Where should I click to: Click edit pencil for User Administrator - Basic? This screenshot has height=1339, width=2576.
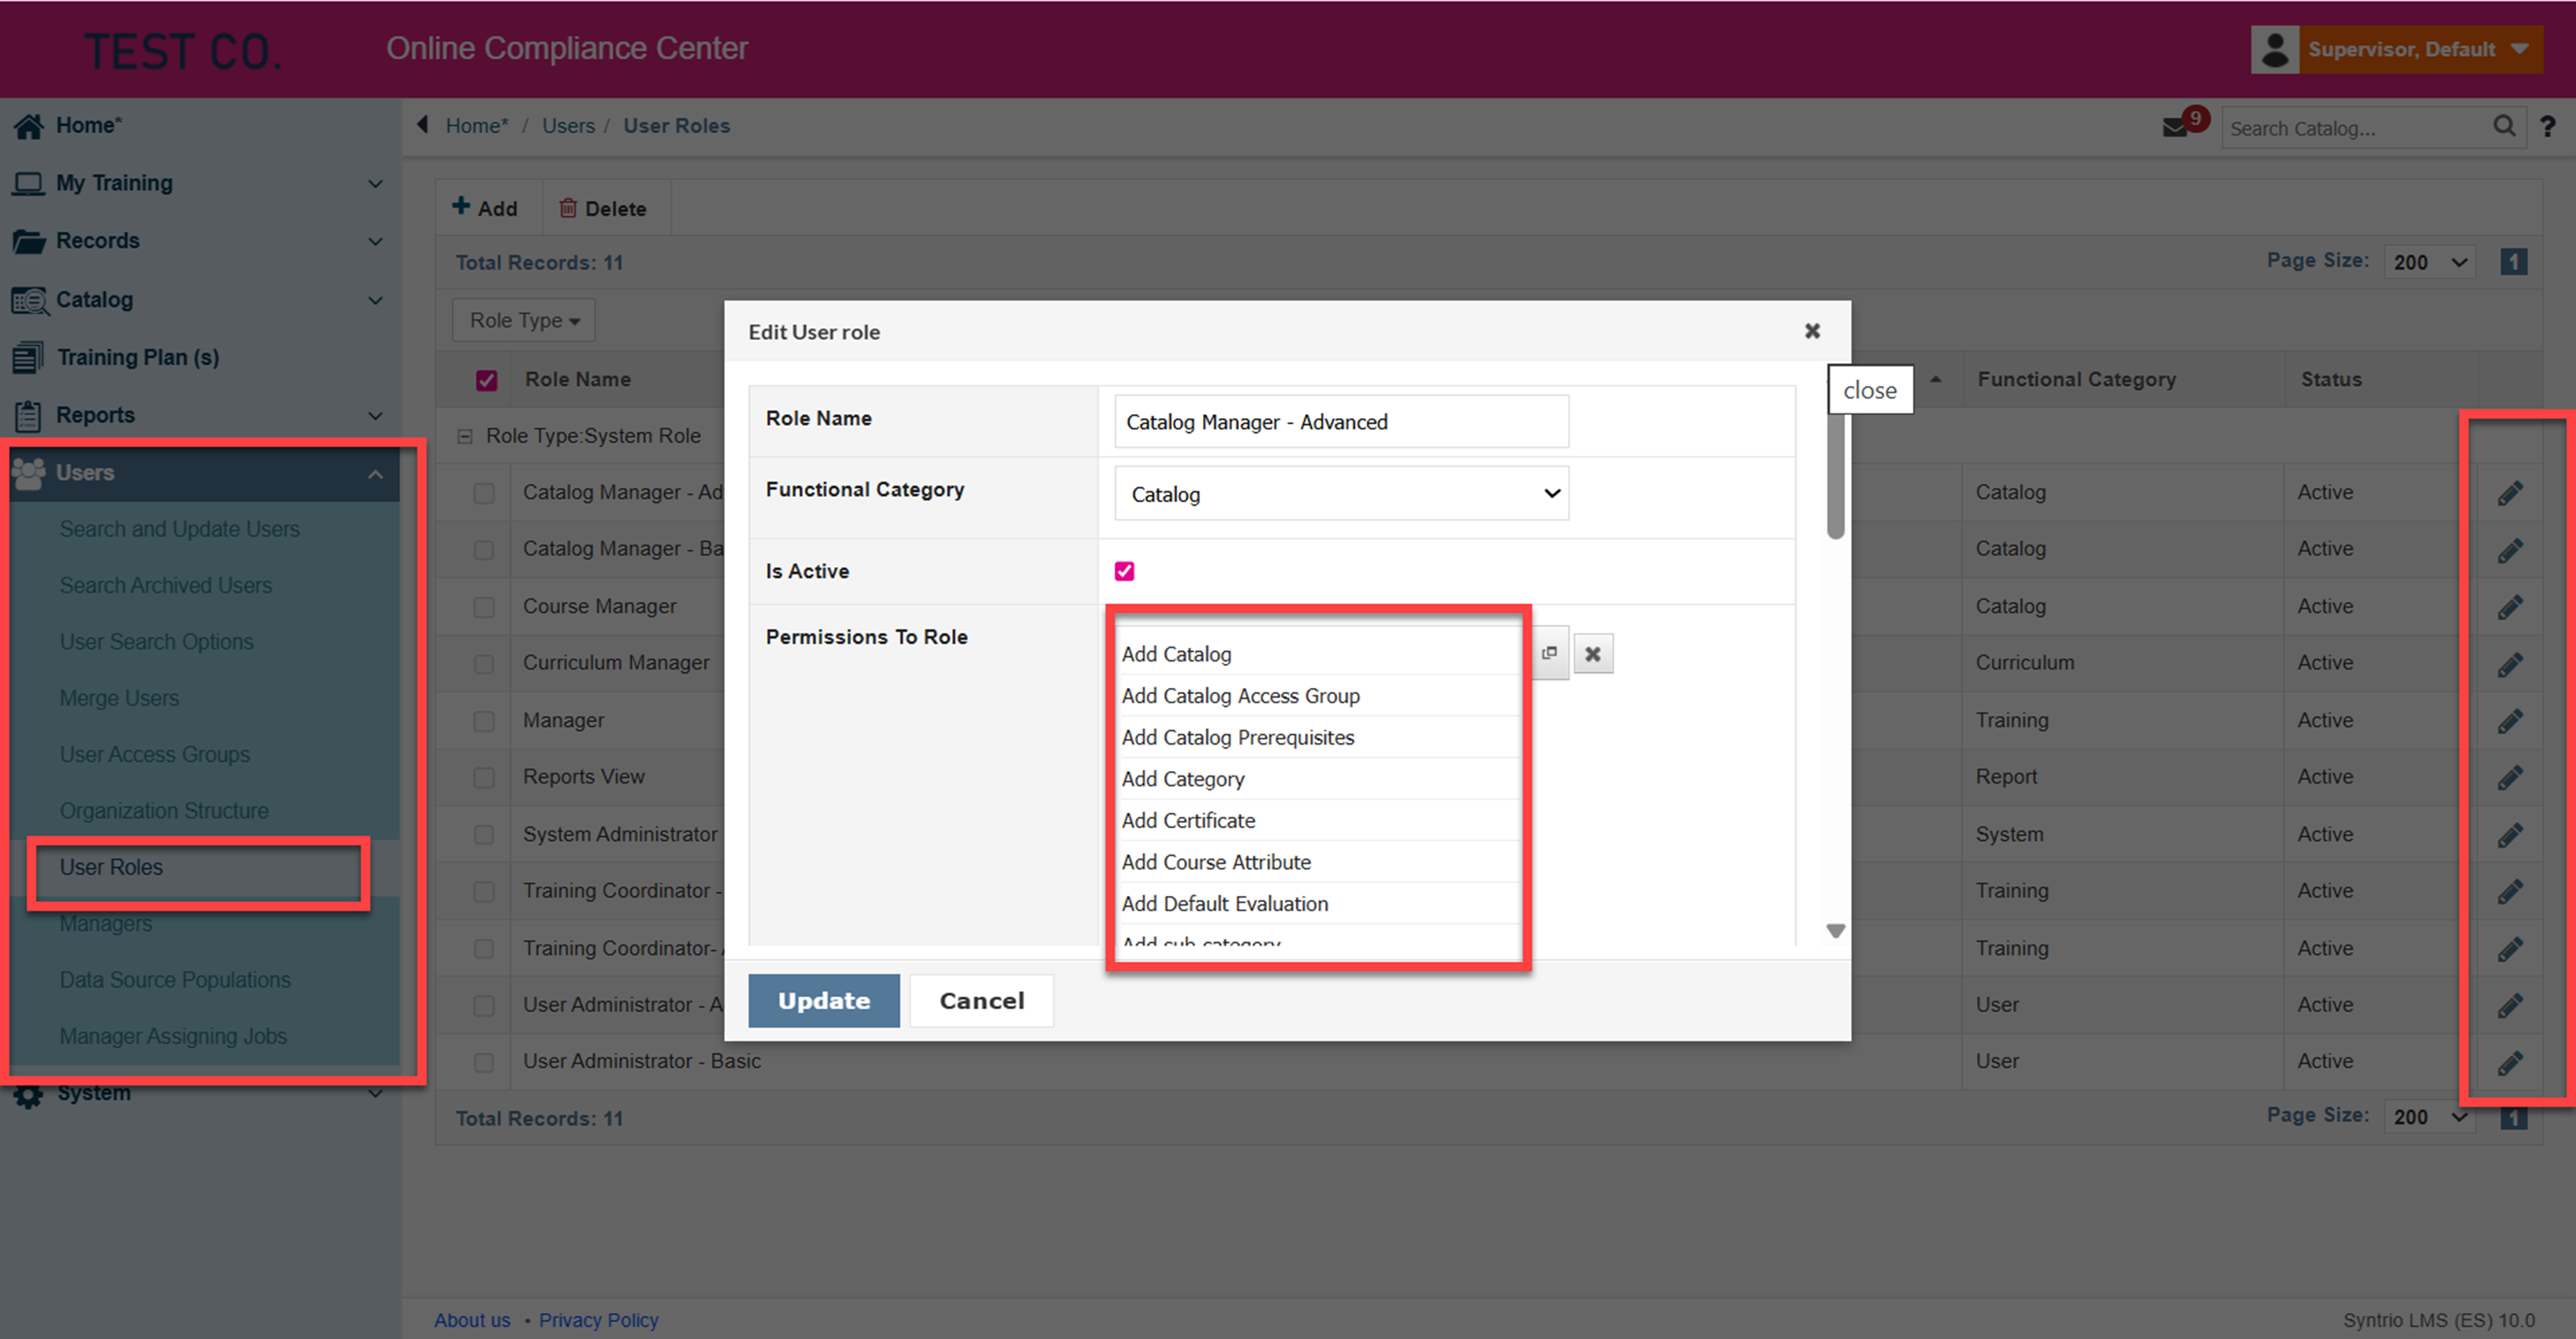(x=2510, y=1062)
